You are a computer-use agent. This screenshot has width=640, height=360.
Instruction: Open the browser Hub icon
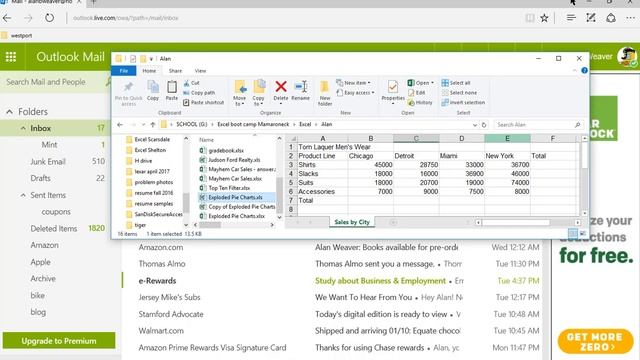pos(571,18)
